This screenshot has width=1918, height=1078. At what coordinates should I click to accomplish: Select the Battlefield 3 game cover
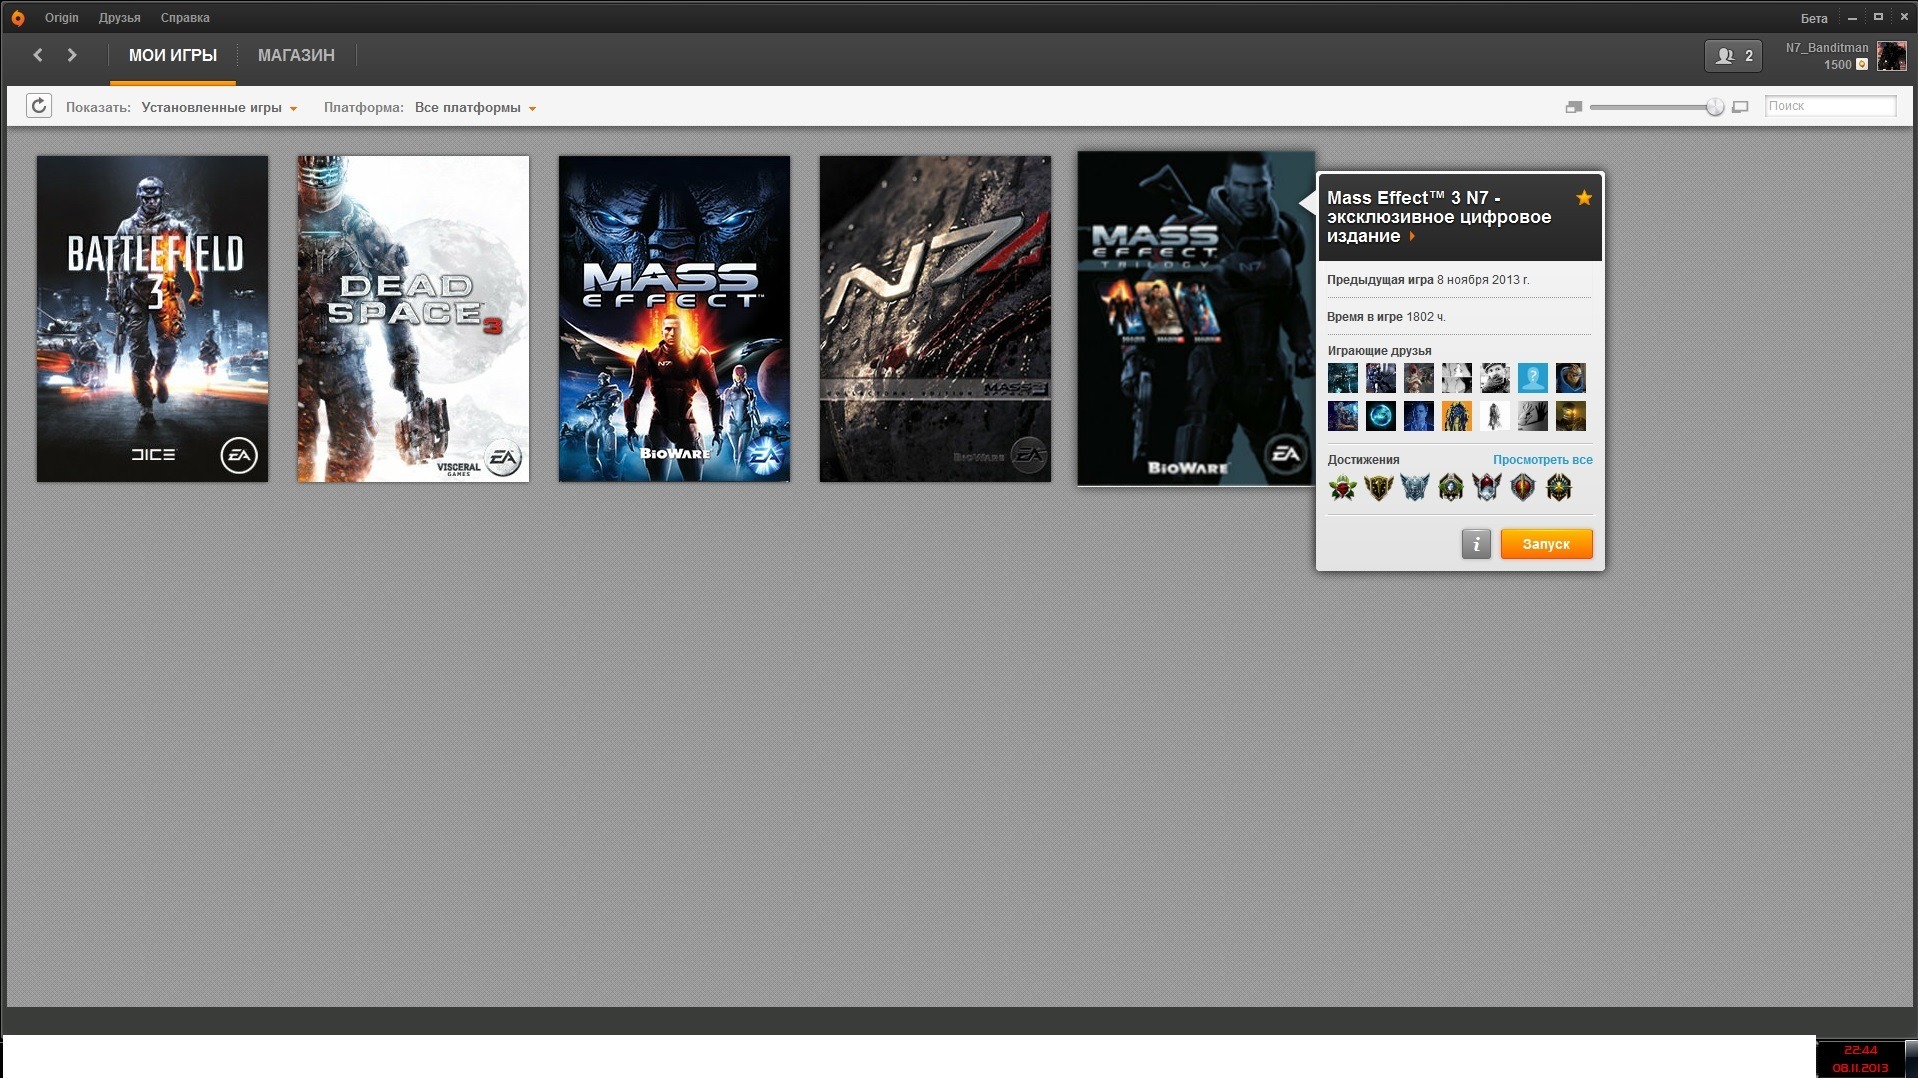click(x=152, y=318)
